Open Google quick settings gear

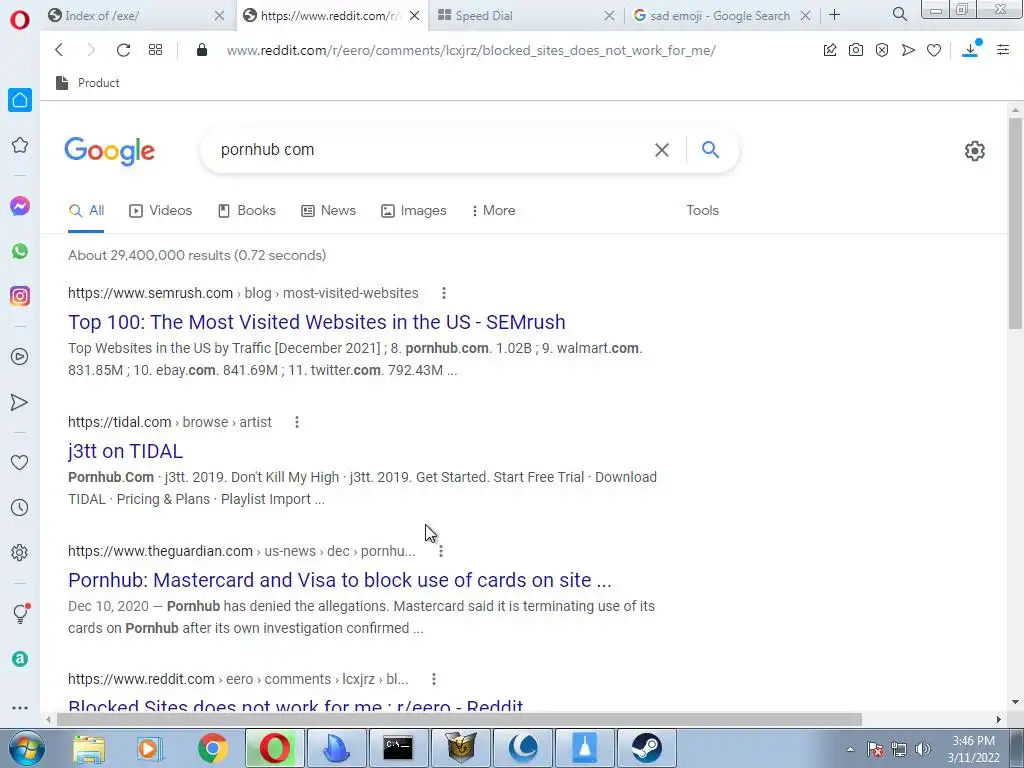[974, 151]
